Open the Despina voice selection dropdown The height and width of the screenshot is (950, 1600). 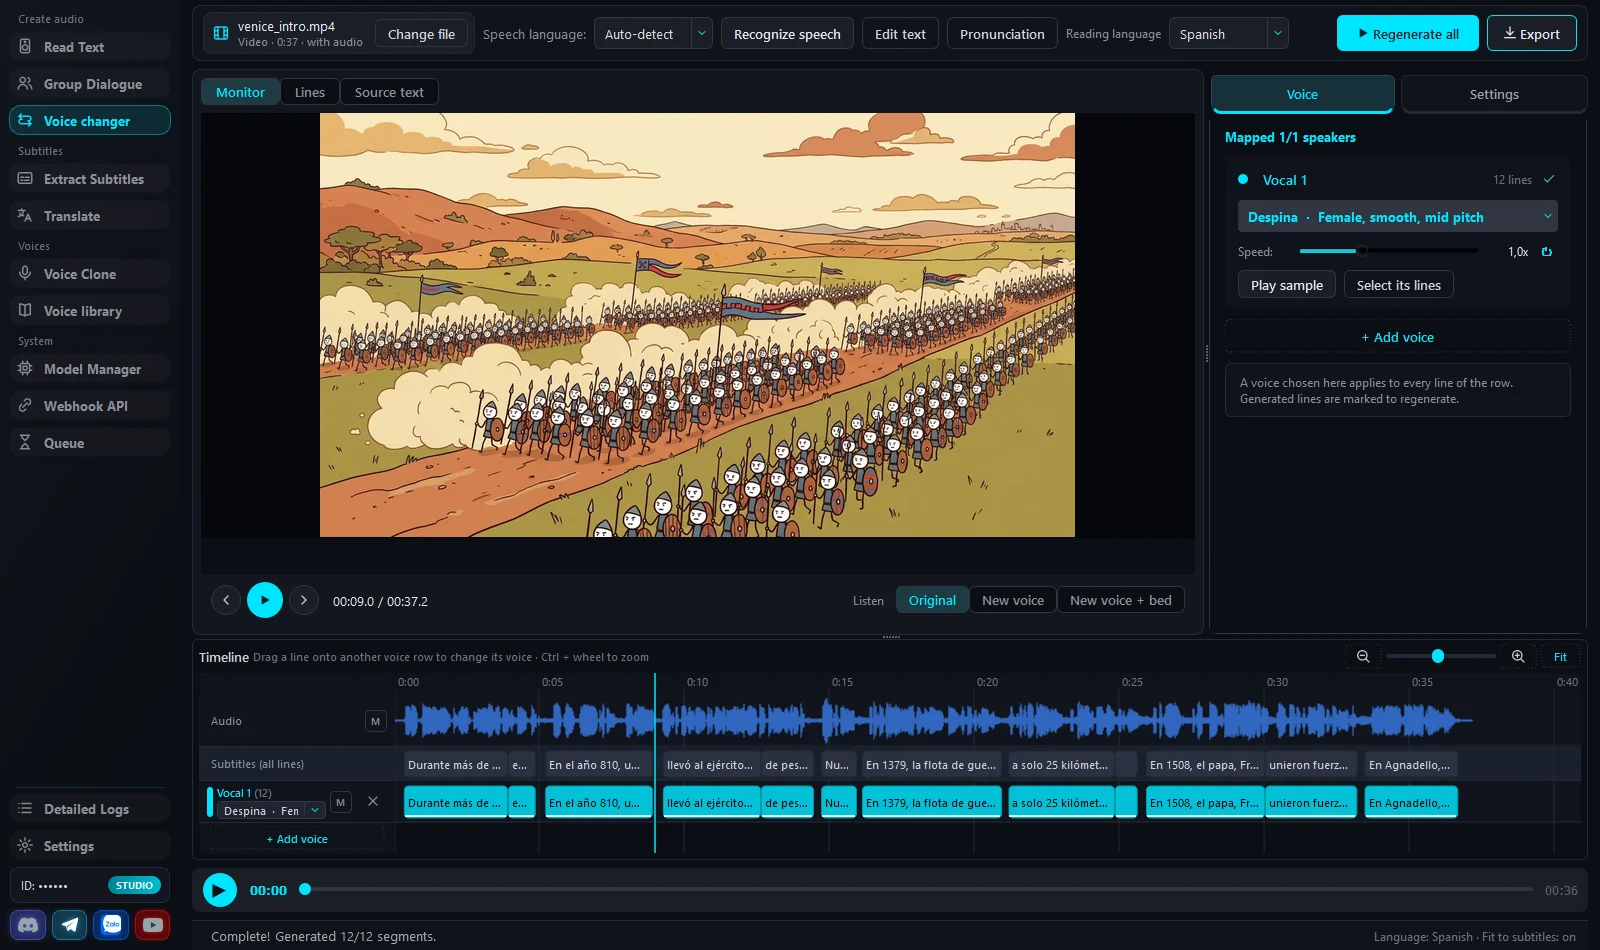1397,217
